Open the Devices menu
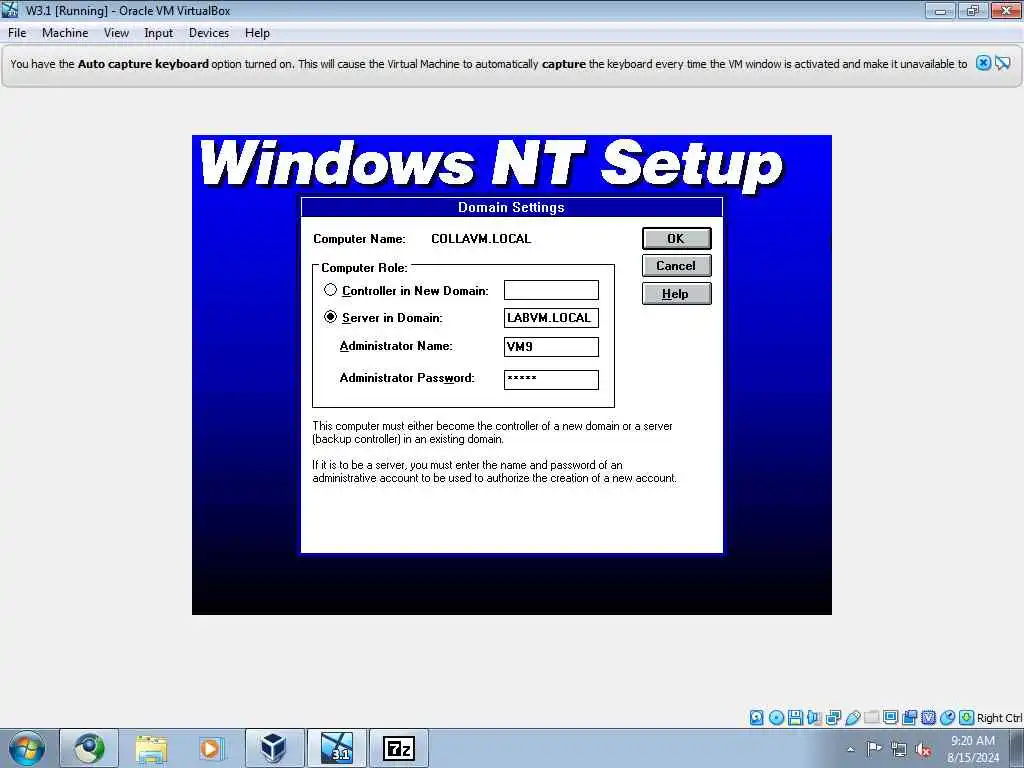The width and height of the screenshot is (1024, 768). point(209,33)
